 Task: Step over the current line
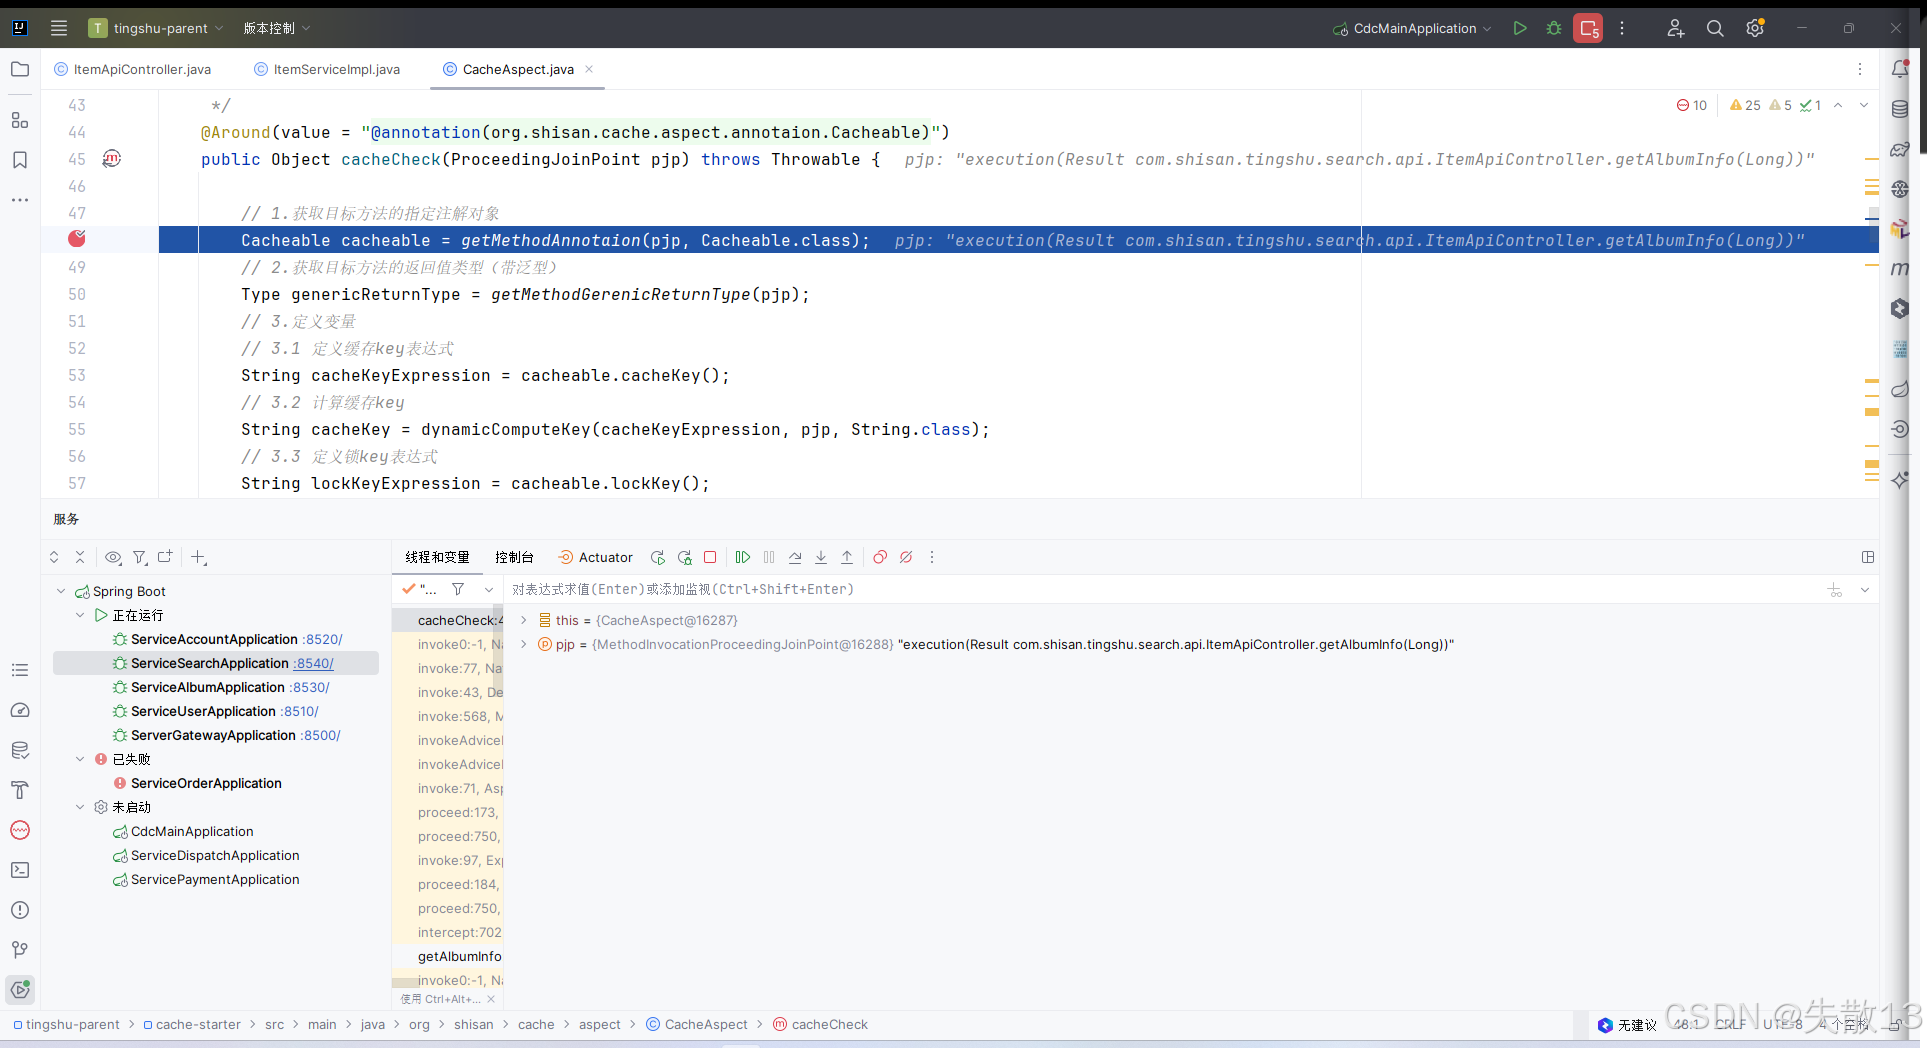[795, 557]
